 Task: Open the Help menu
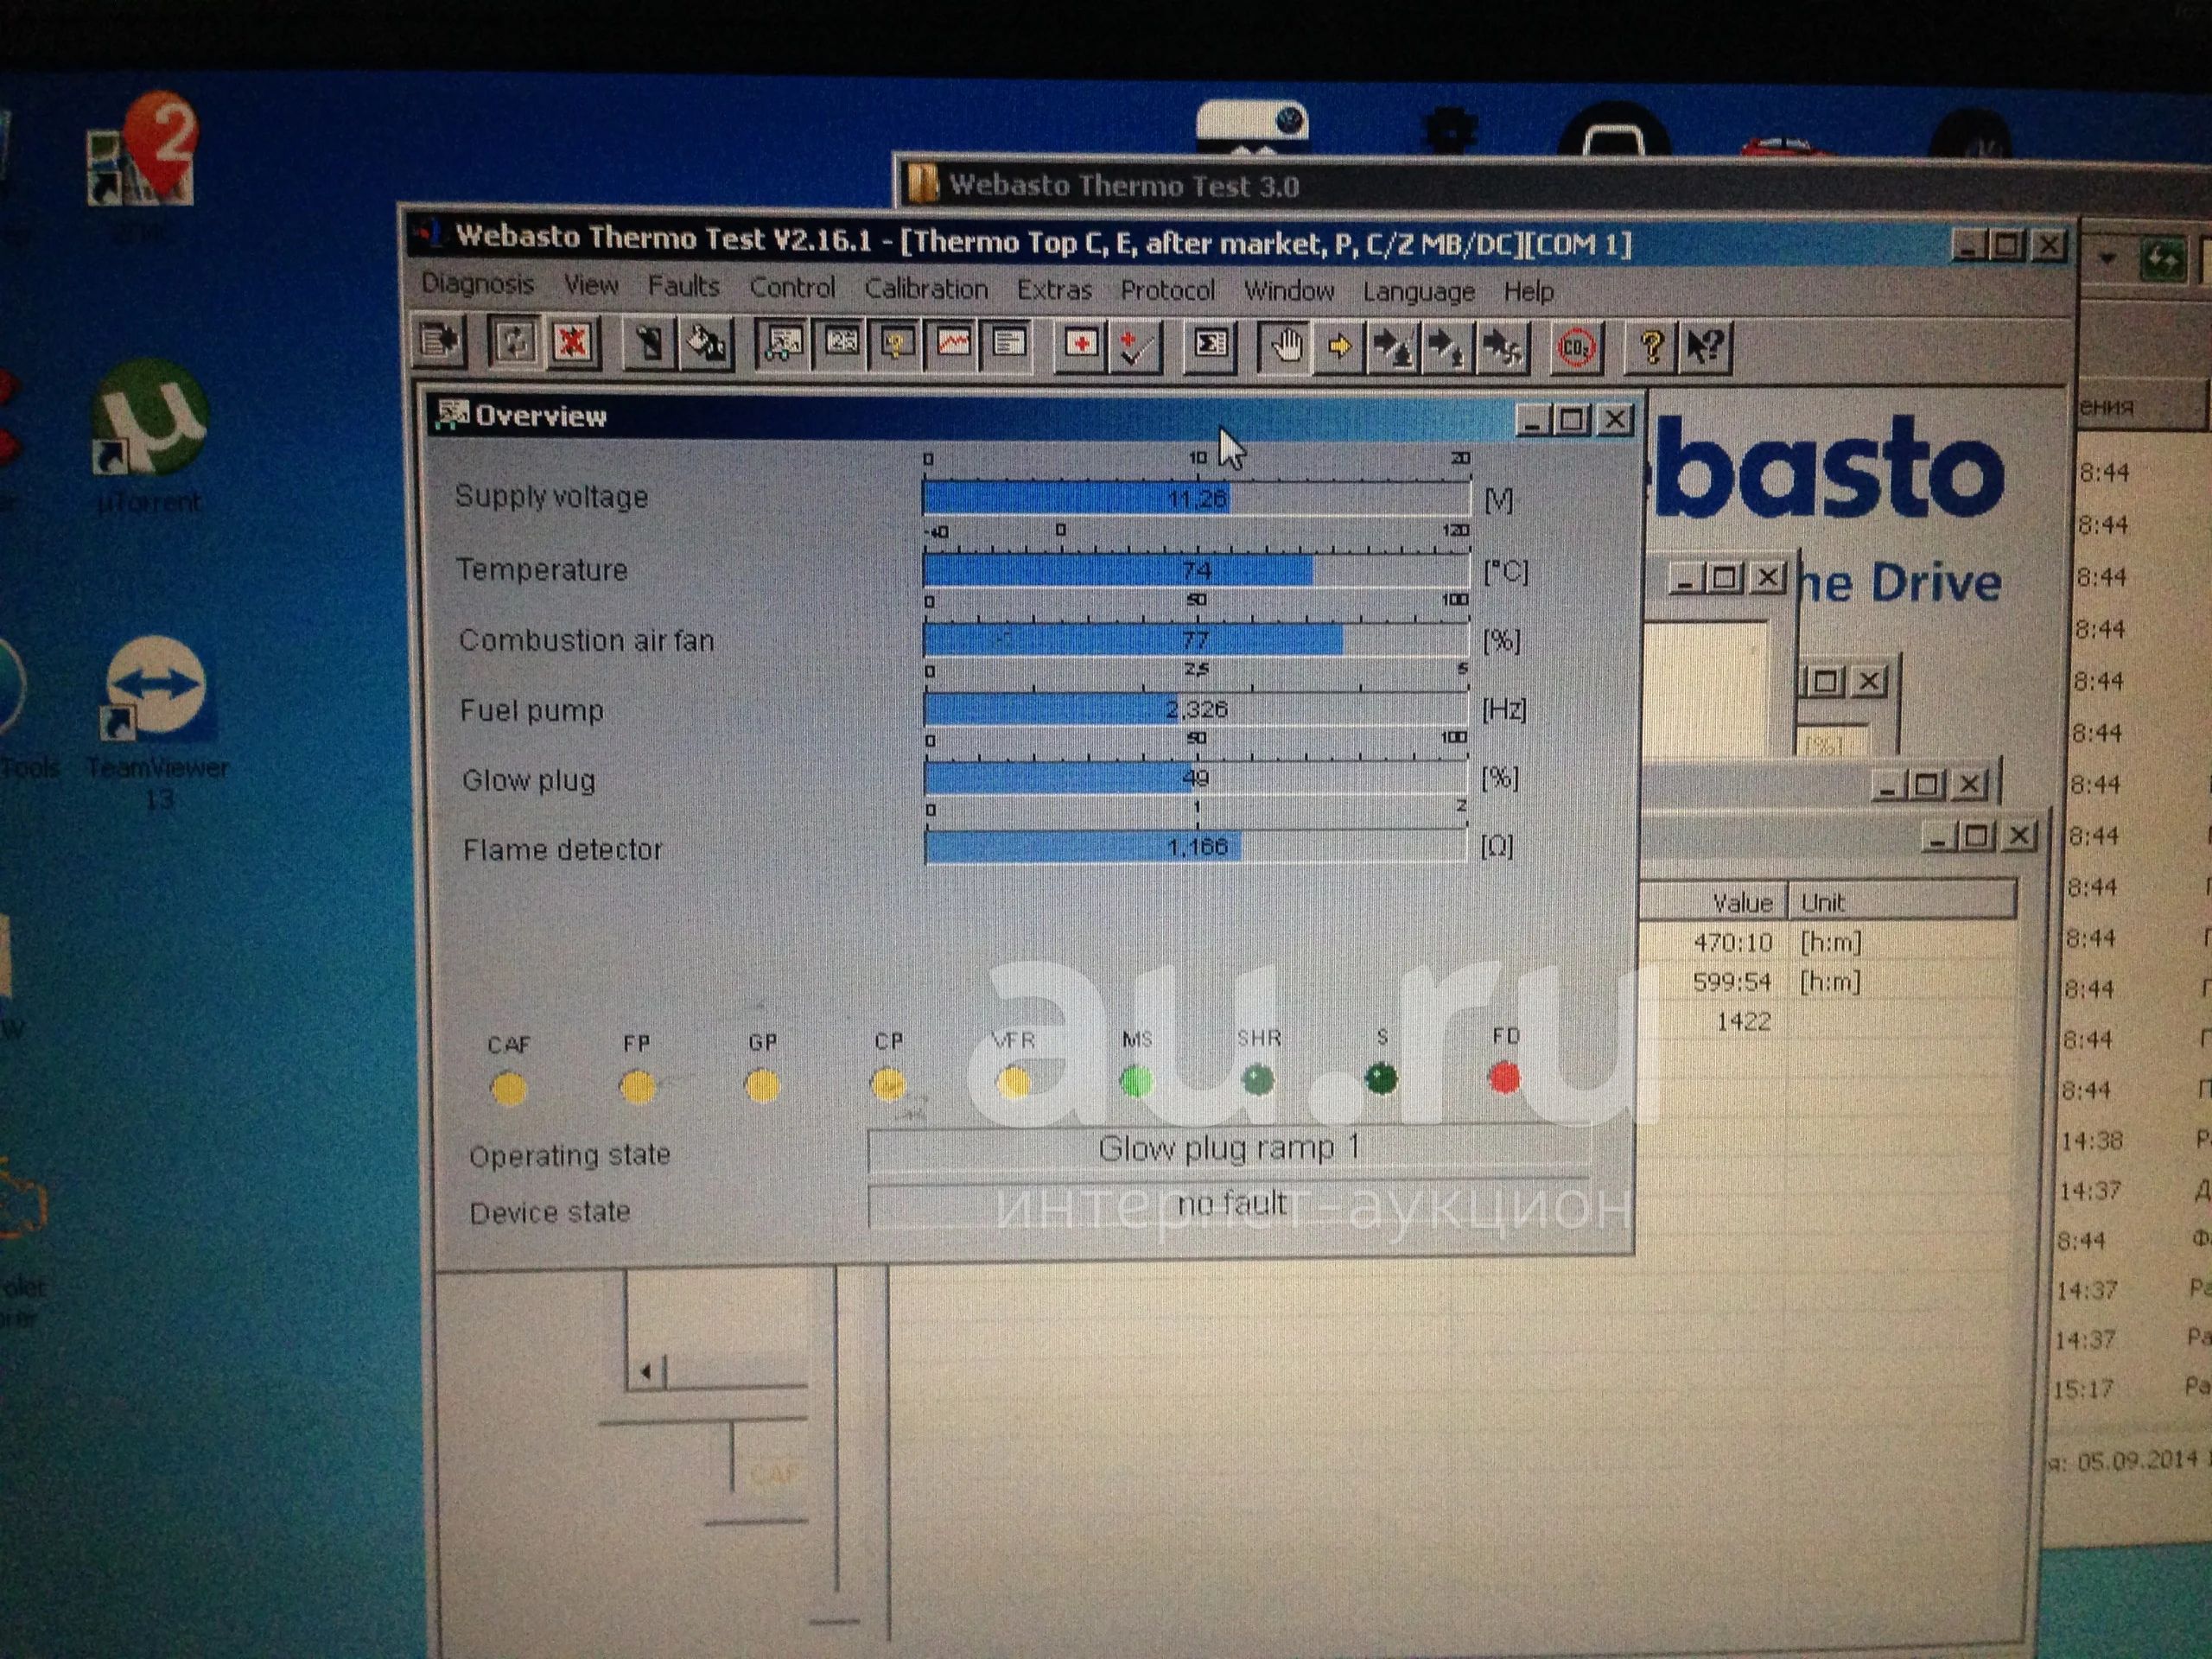(x=1528, y=292)
